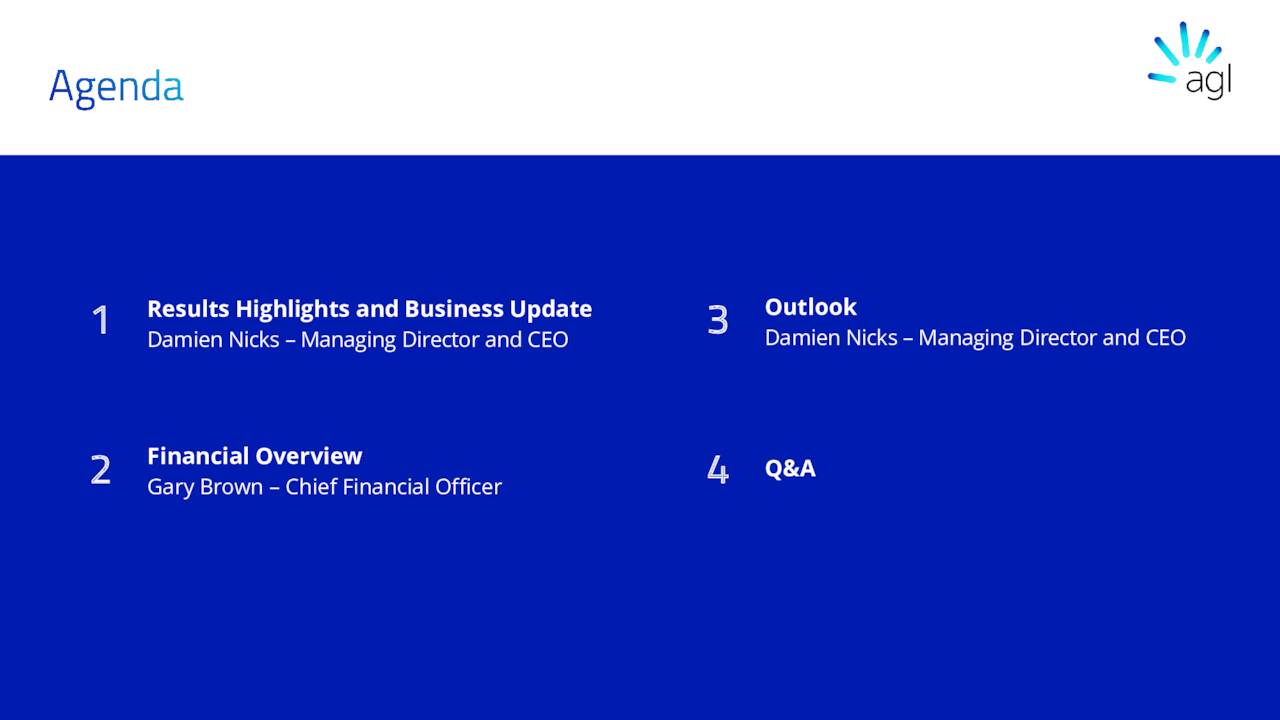Click the Agenda slide title

click(x=116, y=87)
